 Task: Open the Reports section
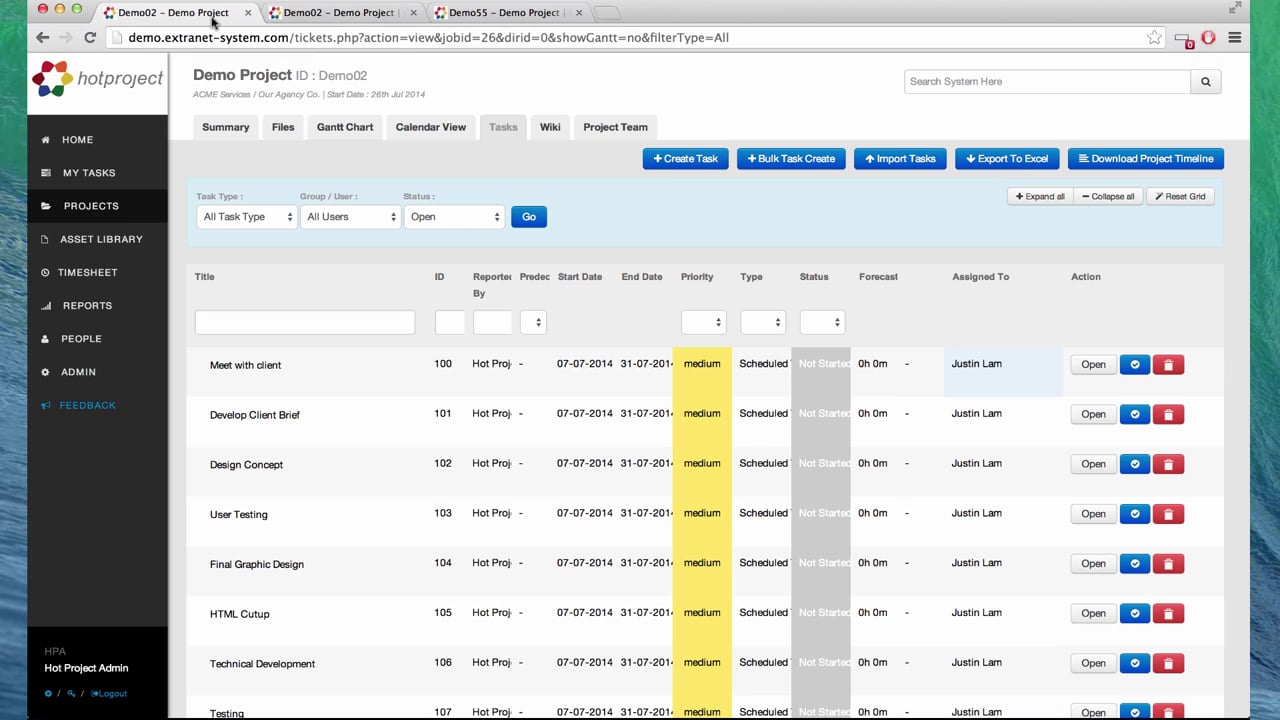(87, 306)
